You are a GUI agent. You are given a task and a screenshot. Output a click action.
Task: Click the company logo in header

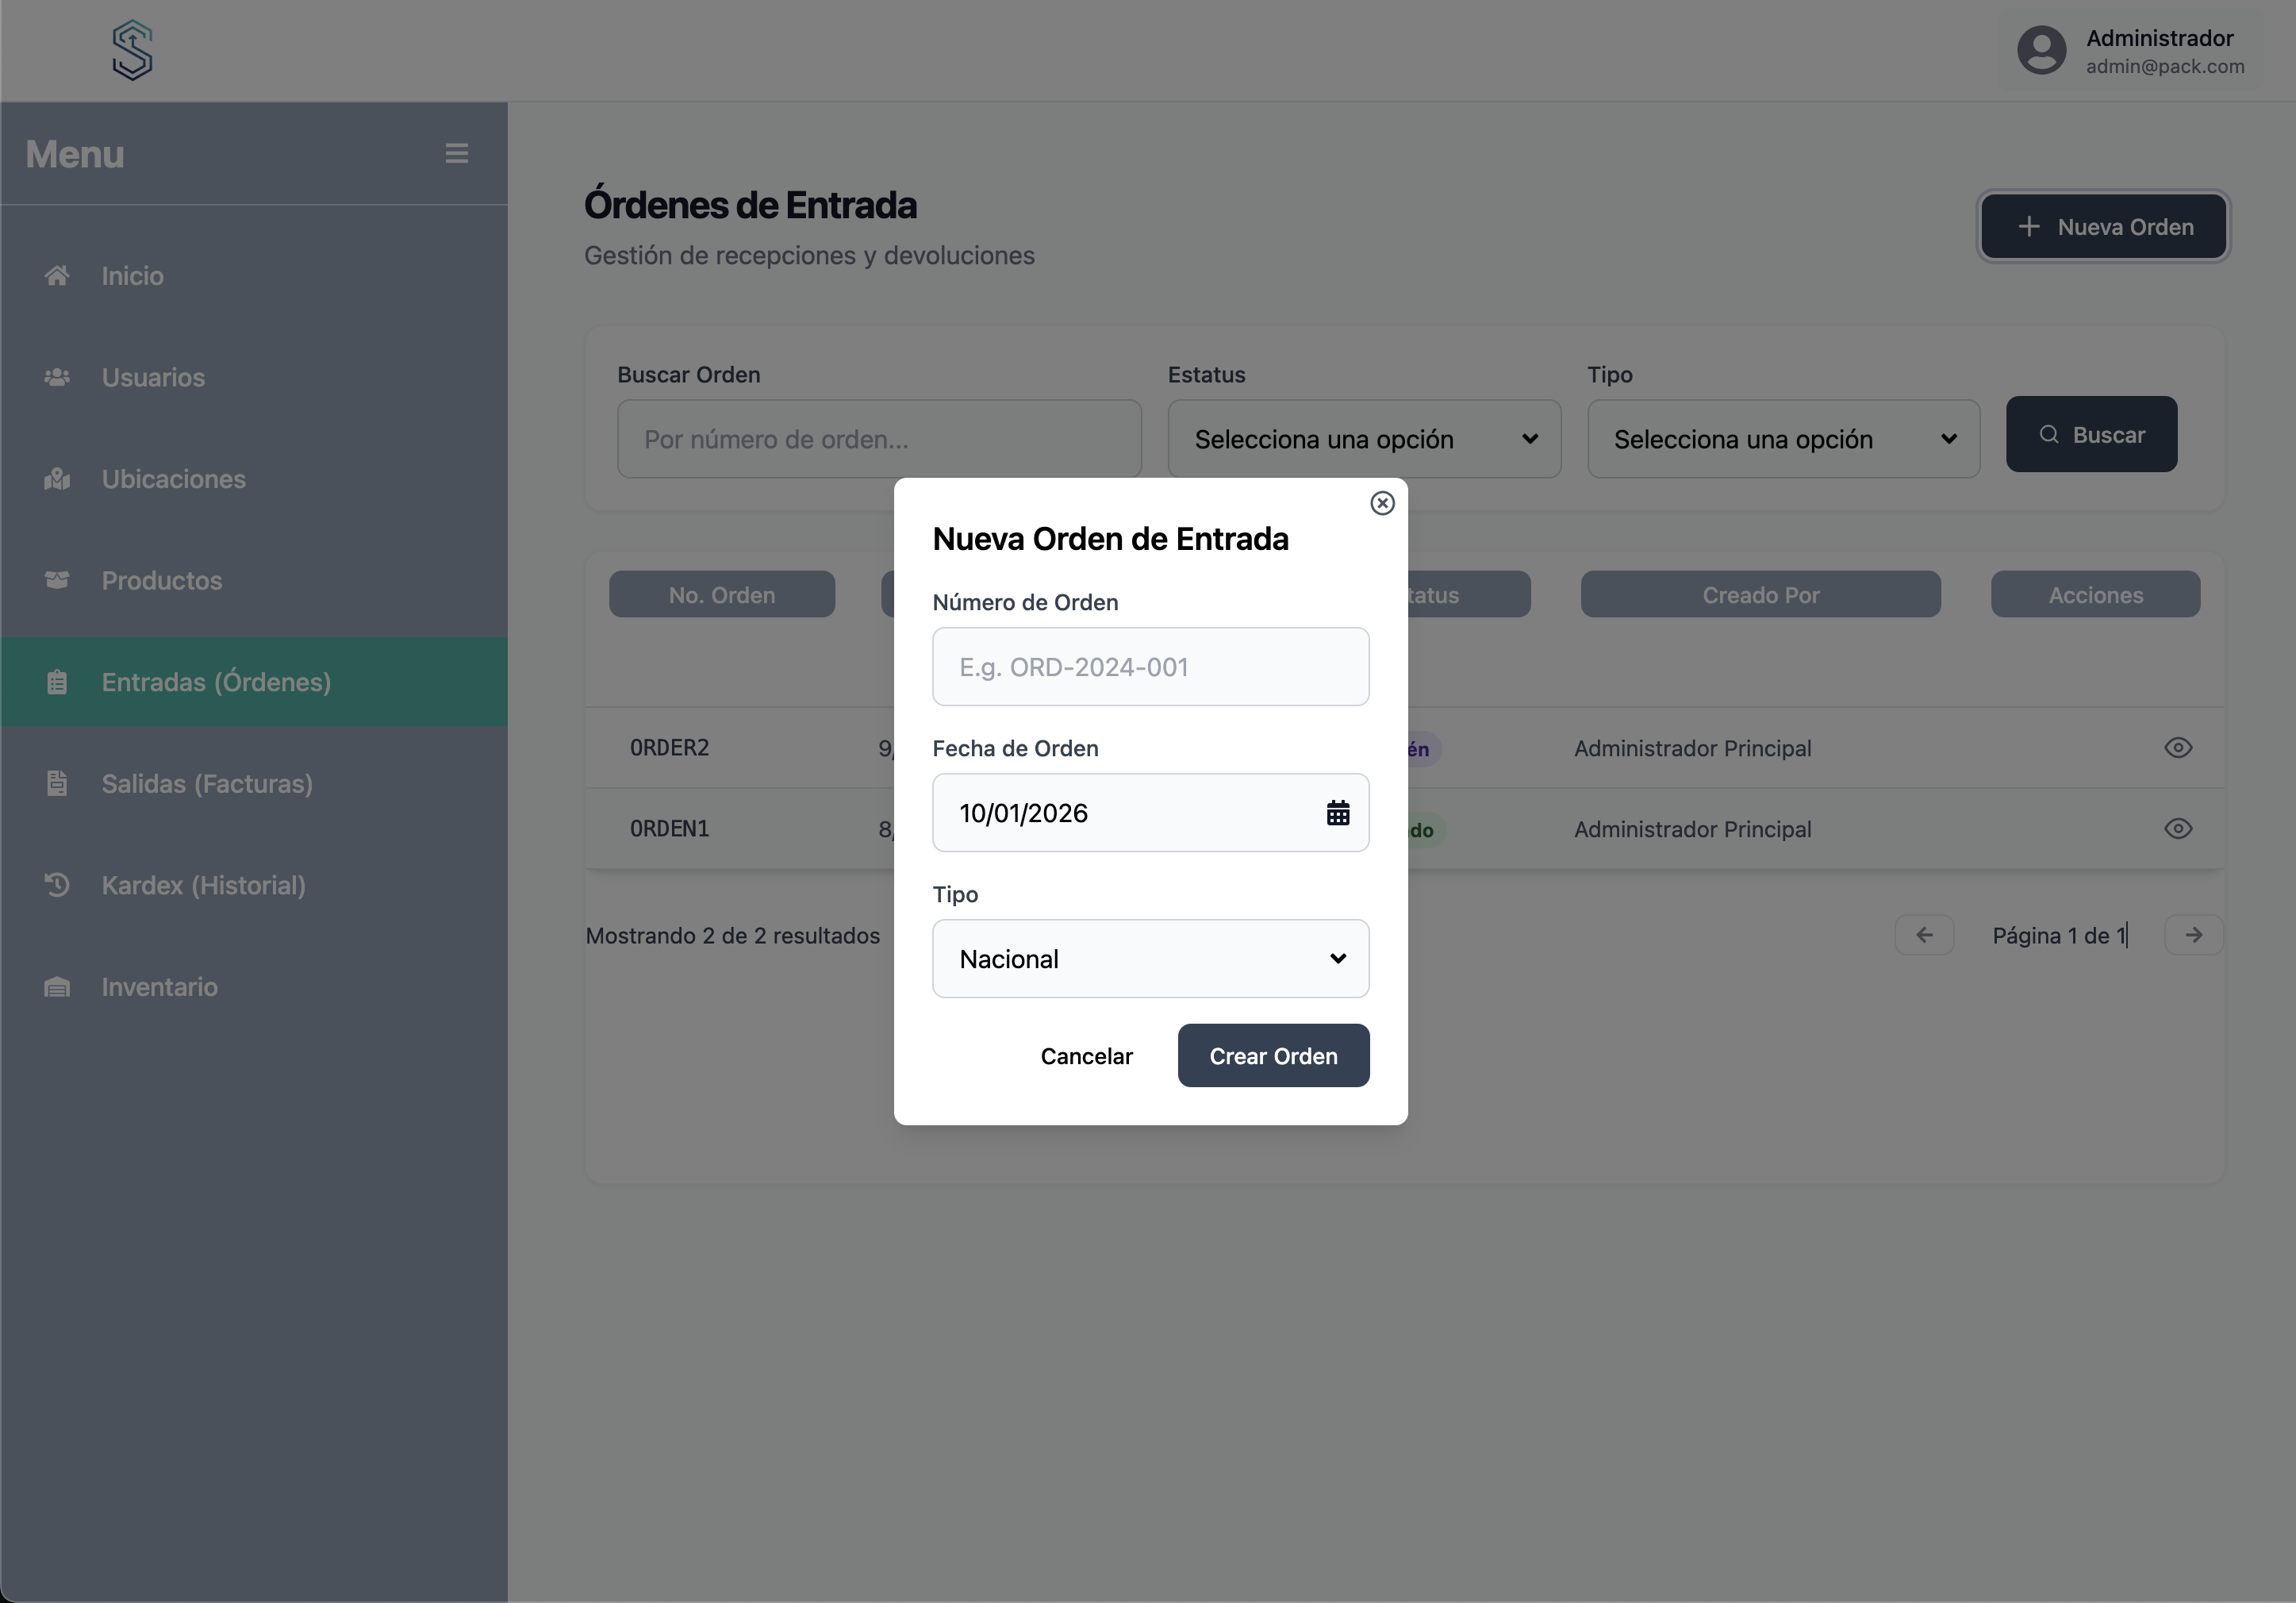pyautogui.click(x=132, y=50)
